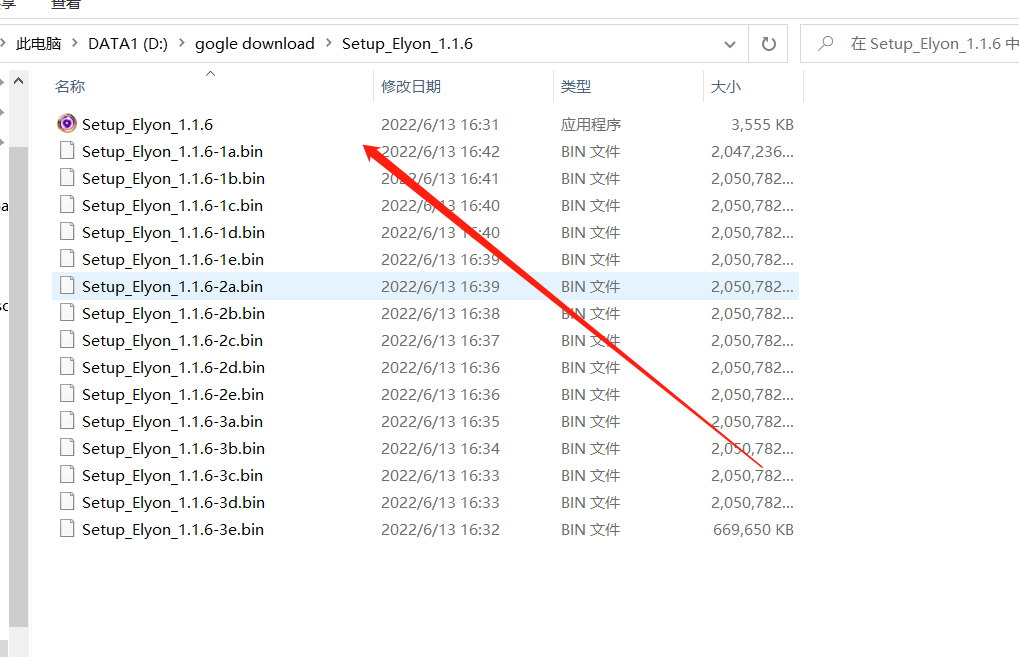
Task: Open the Setup_Elyon_1.1.6 application icon
Action: coord(67,123)
